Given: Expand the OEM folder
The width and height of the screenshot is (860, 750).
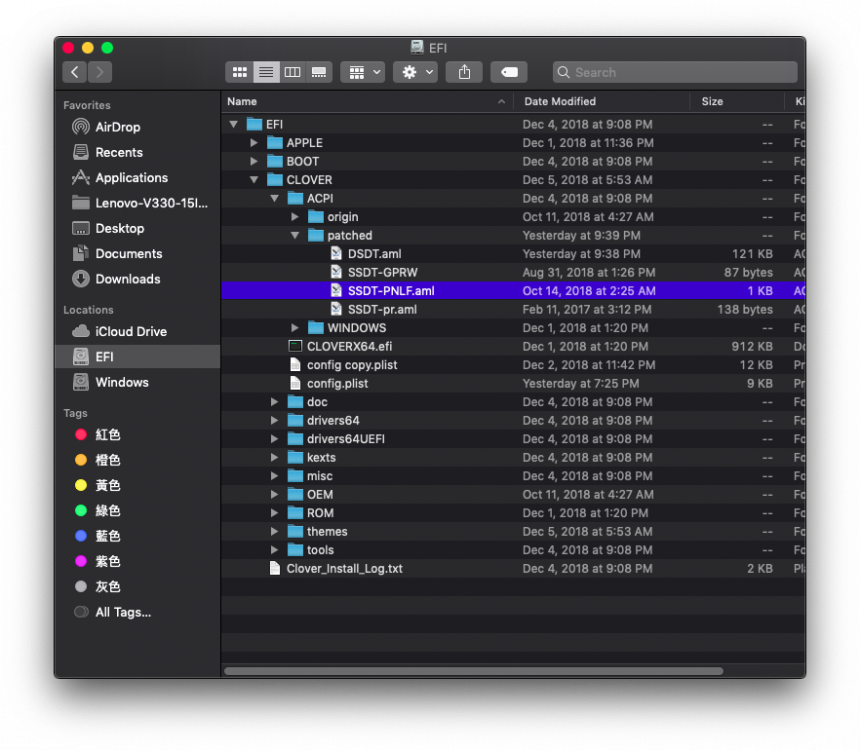Looking at the screenshot, I should (x=274, y=495).
